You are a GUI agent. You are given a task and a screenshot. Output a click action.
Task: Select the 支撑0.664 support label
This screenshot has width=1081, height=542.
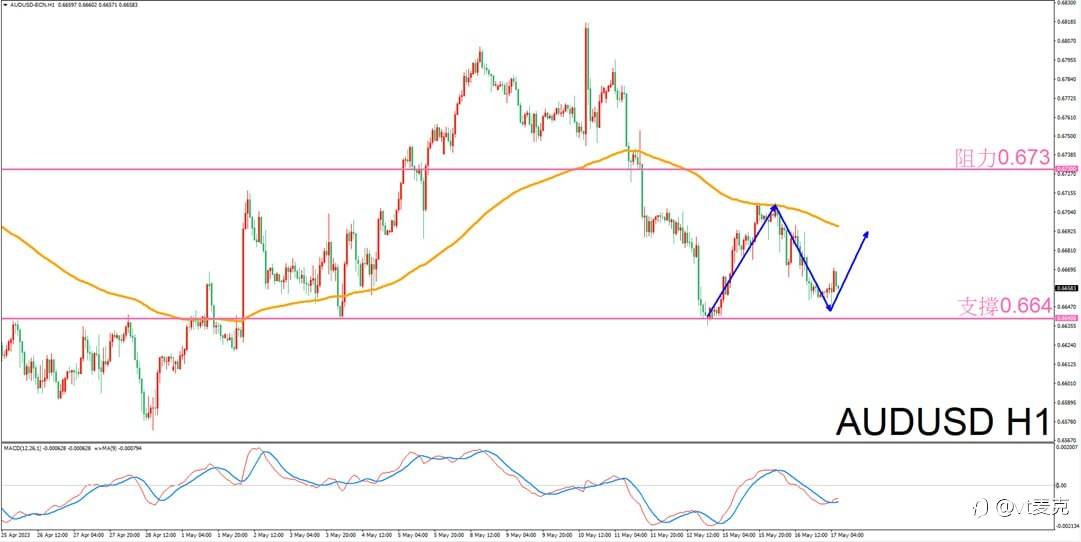[x=1004, y=306]
